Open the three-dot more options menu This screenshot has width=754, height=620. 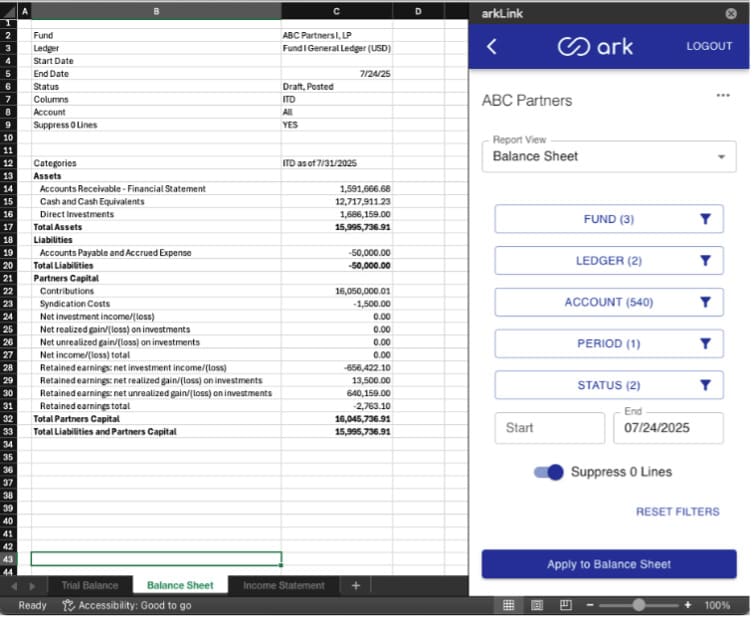(x=723, y=95)
